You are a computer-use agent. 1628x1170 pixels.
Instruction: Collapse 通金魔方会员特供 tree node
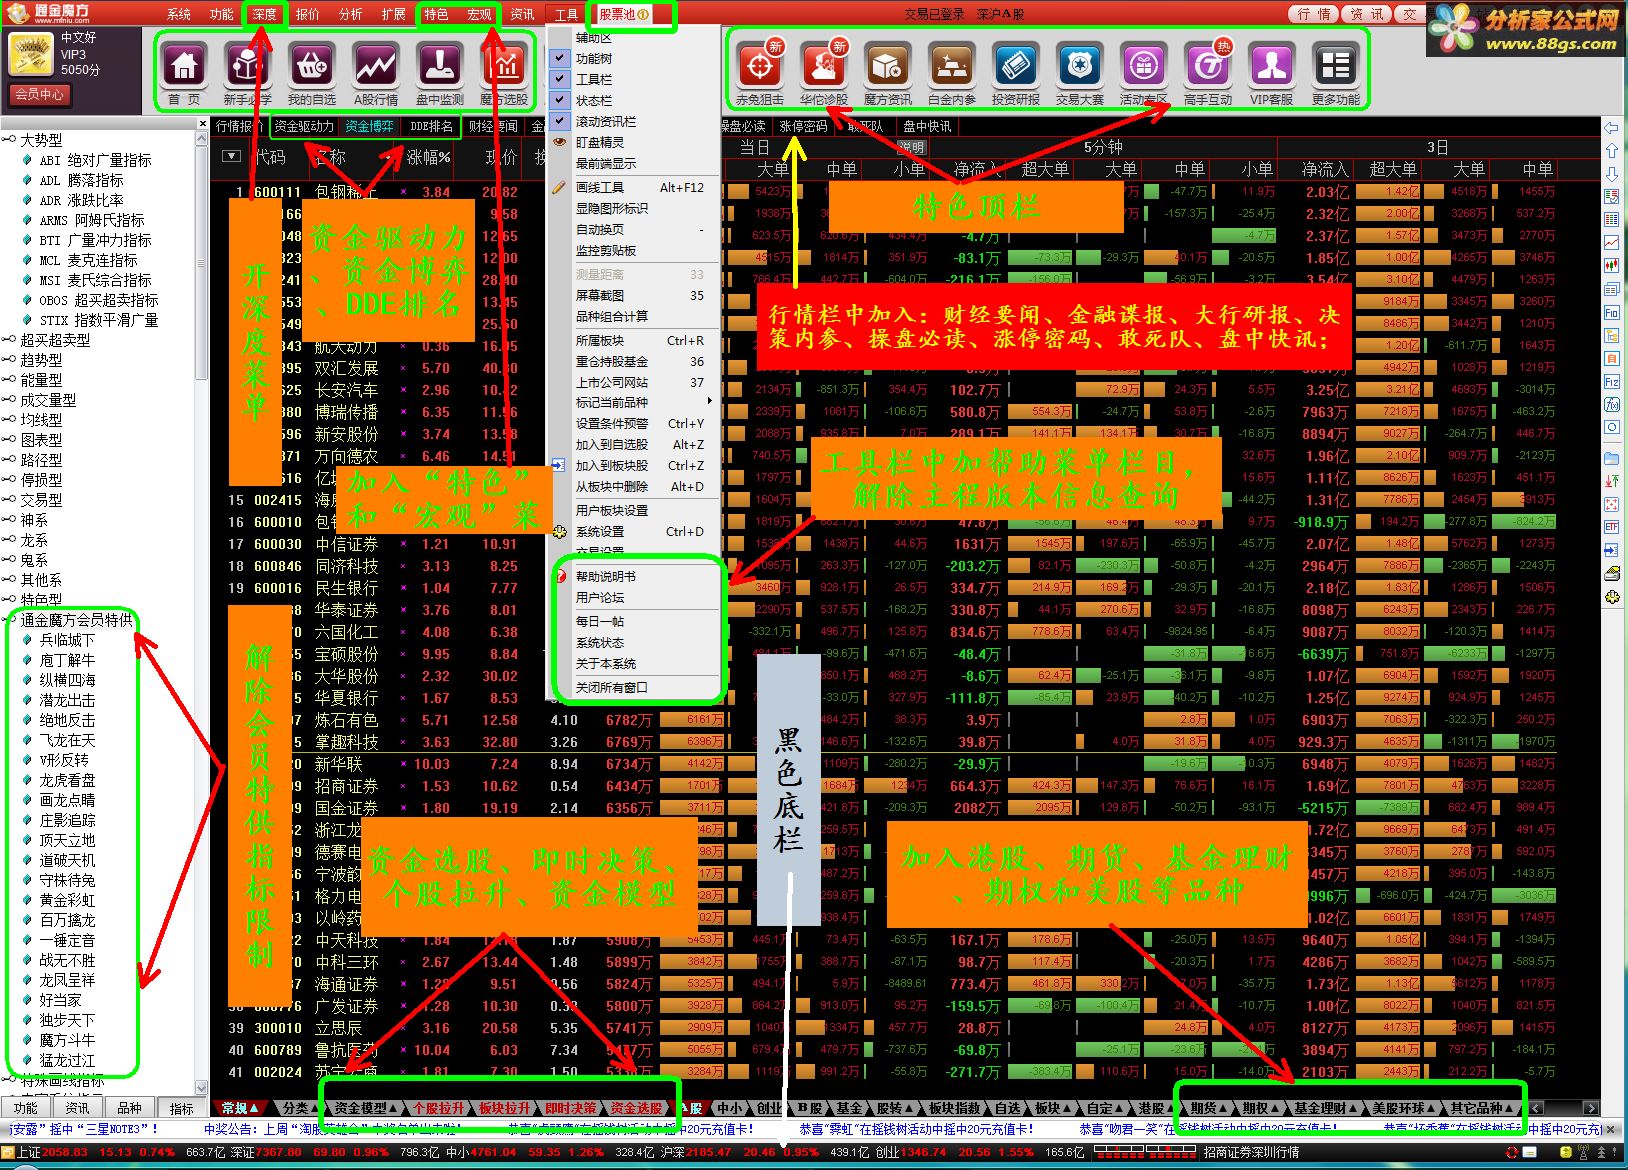coord(9,620)
